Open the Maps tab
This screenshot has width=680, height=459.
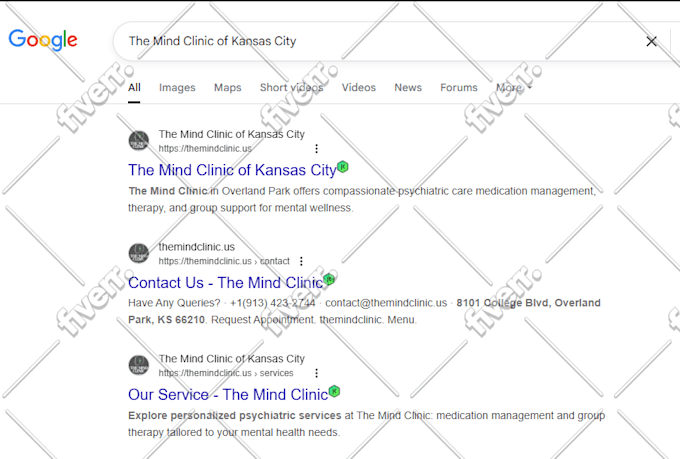click(227, 88)
